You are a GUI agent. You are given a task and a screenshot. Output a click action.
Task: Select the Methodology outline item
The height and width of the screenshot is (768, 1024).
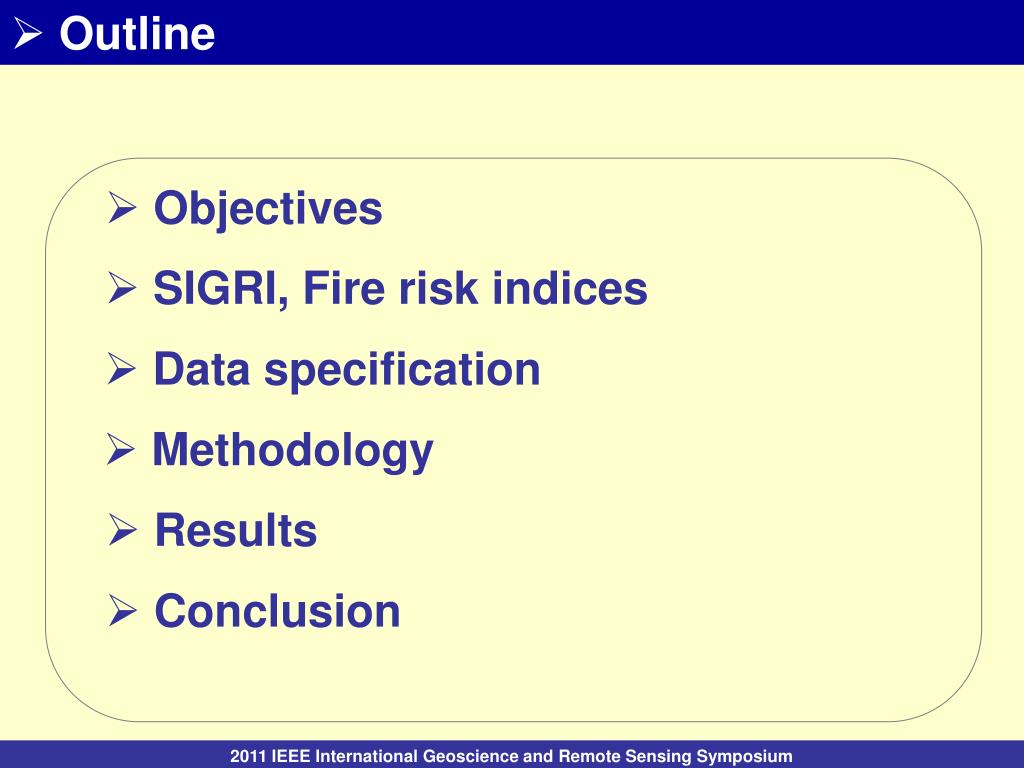(x=293, y=451)
